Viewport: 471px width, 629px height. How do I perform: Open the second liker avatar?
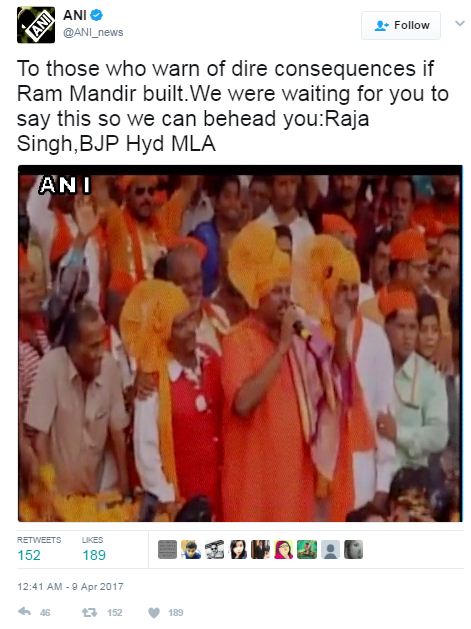click(x=191, y=550)
